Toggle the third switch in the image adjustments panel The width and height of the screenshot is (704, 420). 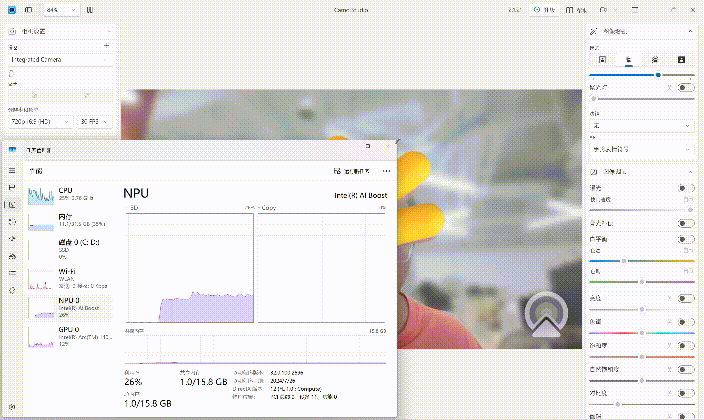tap(685, 239)
